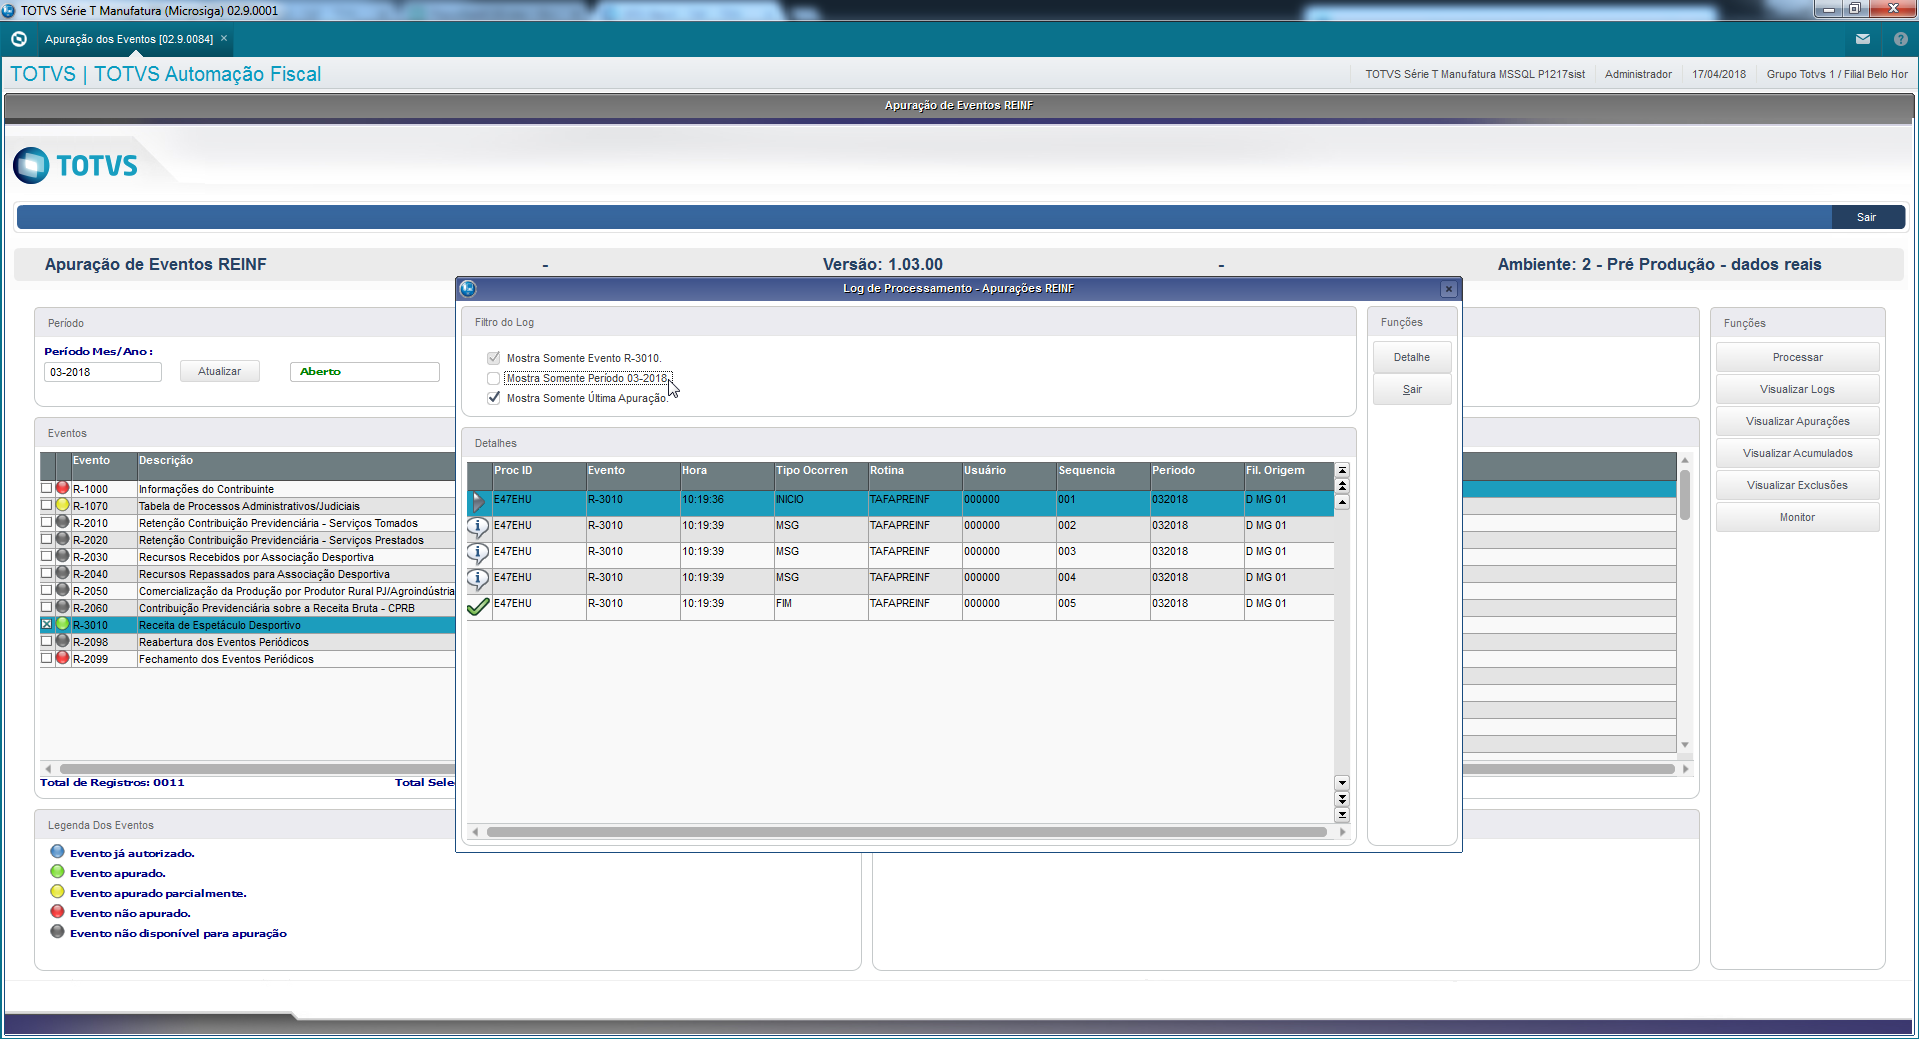
Task: Enable 'Mostra Somente Periodo 03-2018' checkbox
Action: pyautogui.click(x=493, y=378)
